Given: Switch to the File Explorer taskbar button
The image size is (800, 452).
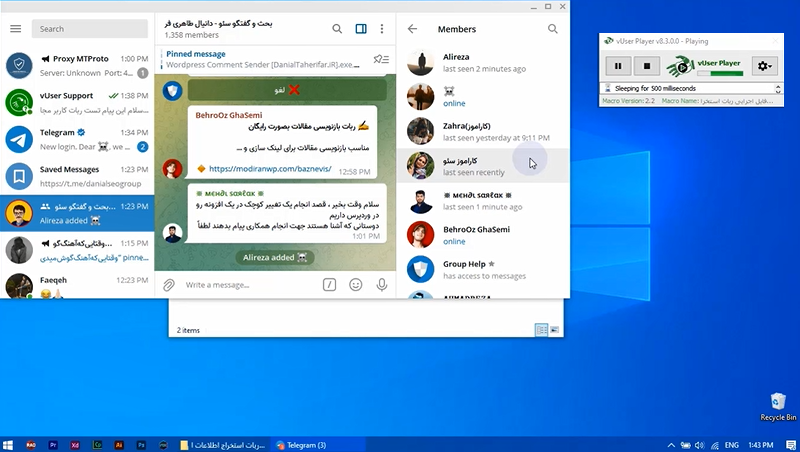Looking at the screenshot, I should coord(222,445).
